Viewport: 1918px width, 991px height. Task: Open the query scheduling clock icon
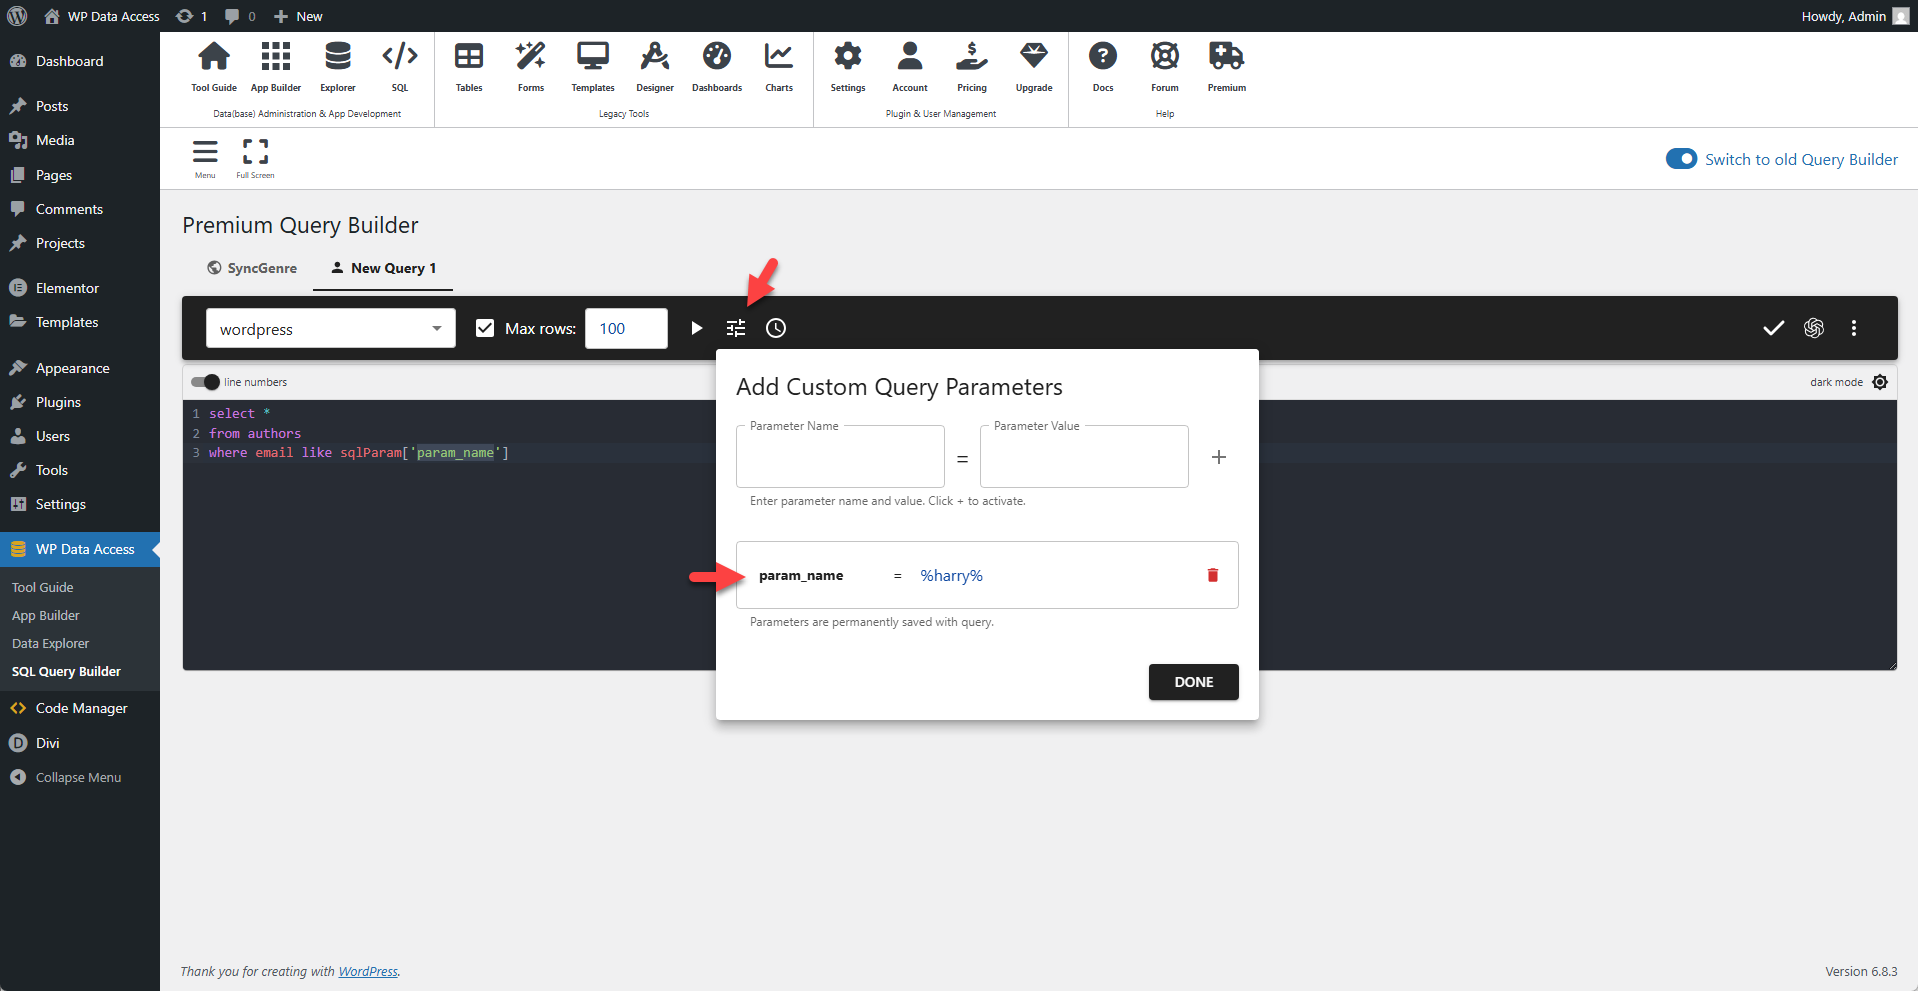pyautogui.click(x=776, y=328)
